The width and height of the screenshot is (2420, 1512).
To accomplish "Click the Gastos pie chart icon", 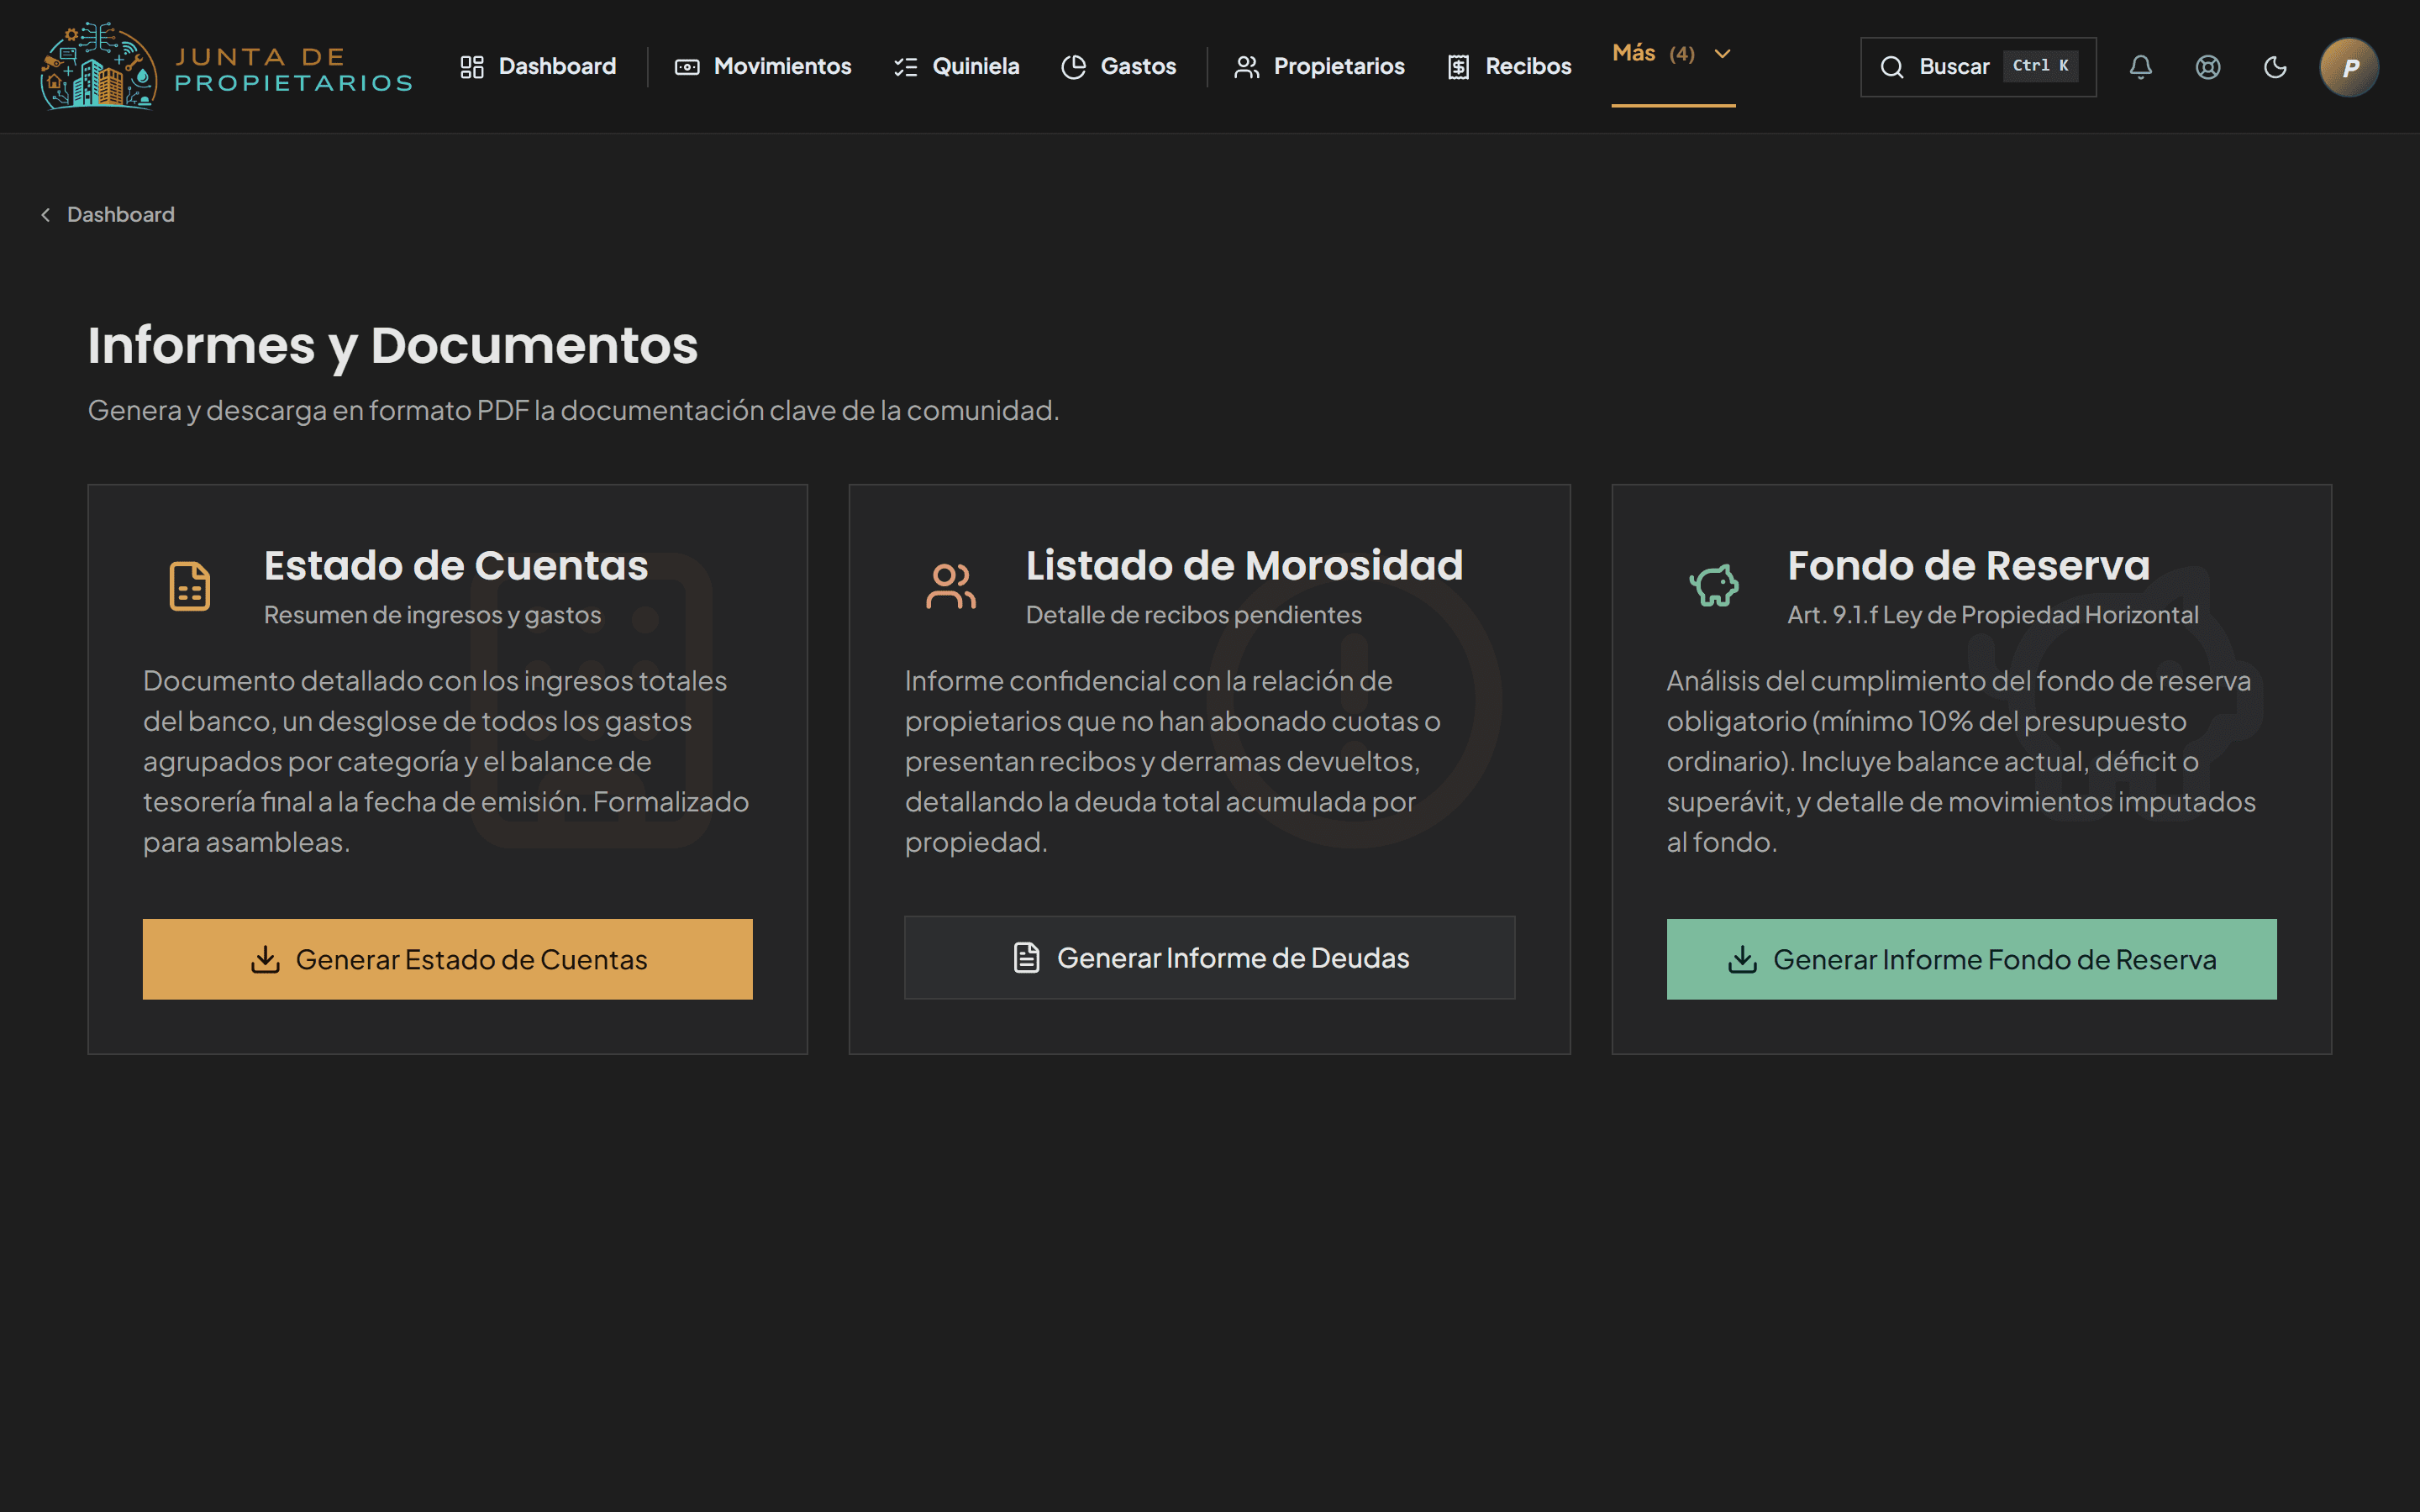I will [x=1073, y=67].
